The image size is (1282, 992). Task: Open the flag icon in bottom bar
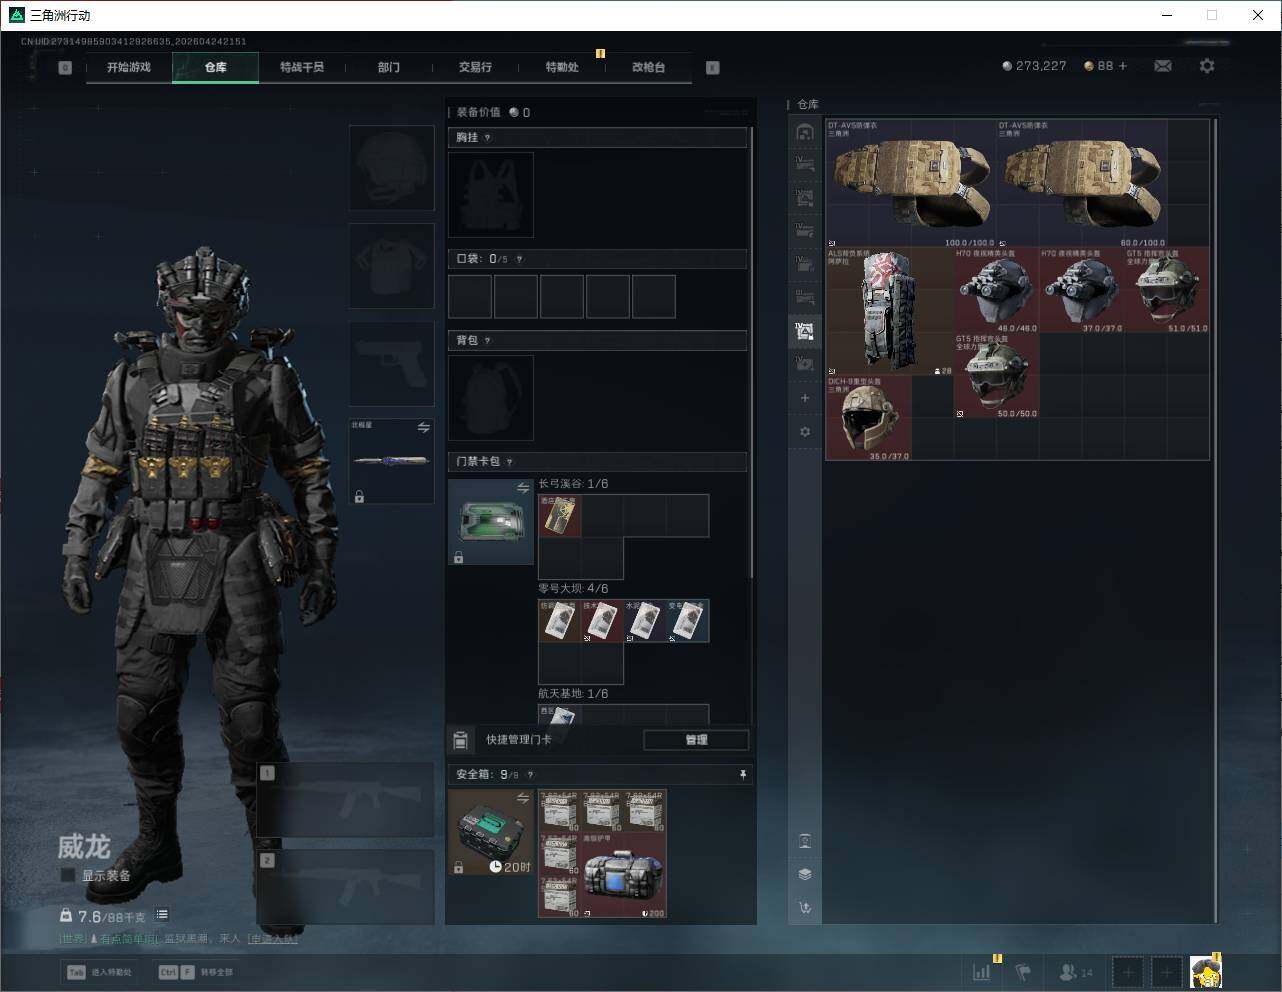pyautogui.click(x=1022, y=971)
